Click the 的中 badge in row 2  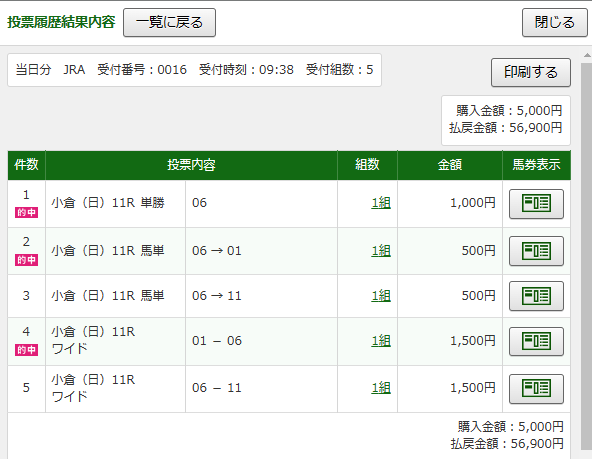pyautogui.click(x=26, y=260)
